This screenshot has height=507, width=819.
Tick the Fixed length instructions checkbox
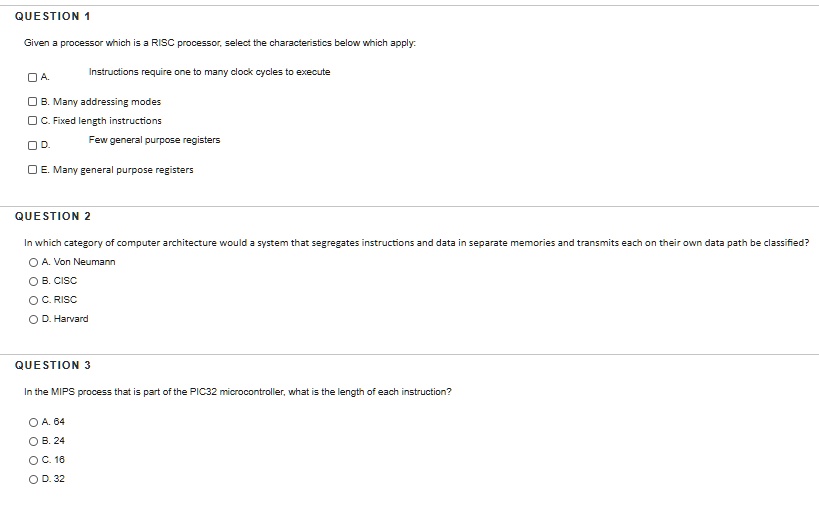pyautogui.click(x=32, y=121)
